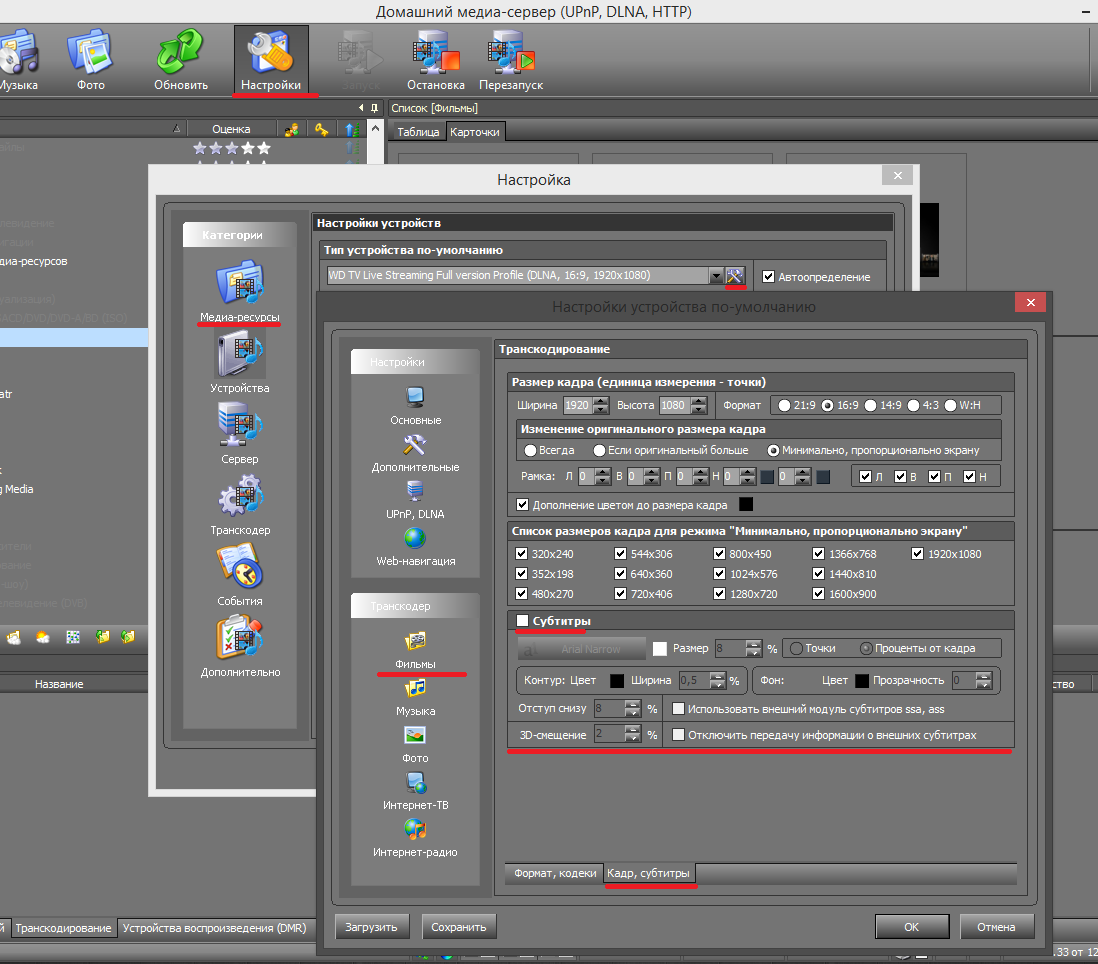Image resolution: width=1098 pixels, height=964 pixels.
Task: Select the Интернет-ТВ settings icon
Action: pos(415,783)
